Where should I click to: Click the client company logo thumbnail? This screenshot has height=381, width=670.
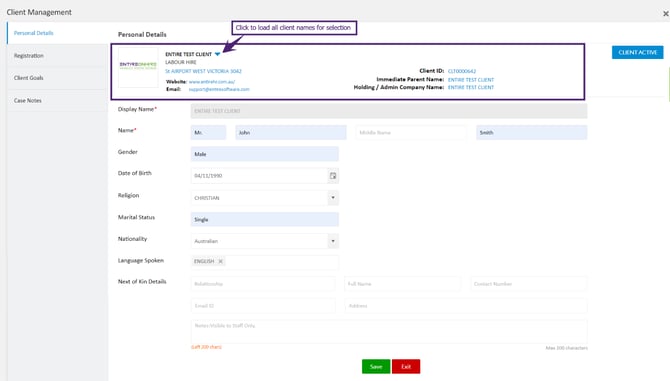[x=138, y=67]
